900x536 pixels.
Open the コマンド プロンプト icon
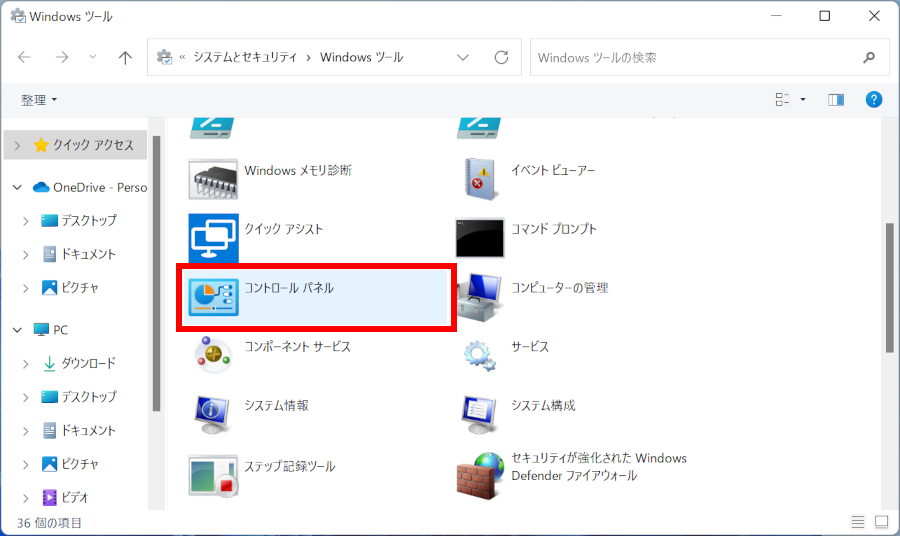pos(480,237)
